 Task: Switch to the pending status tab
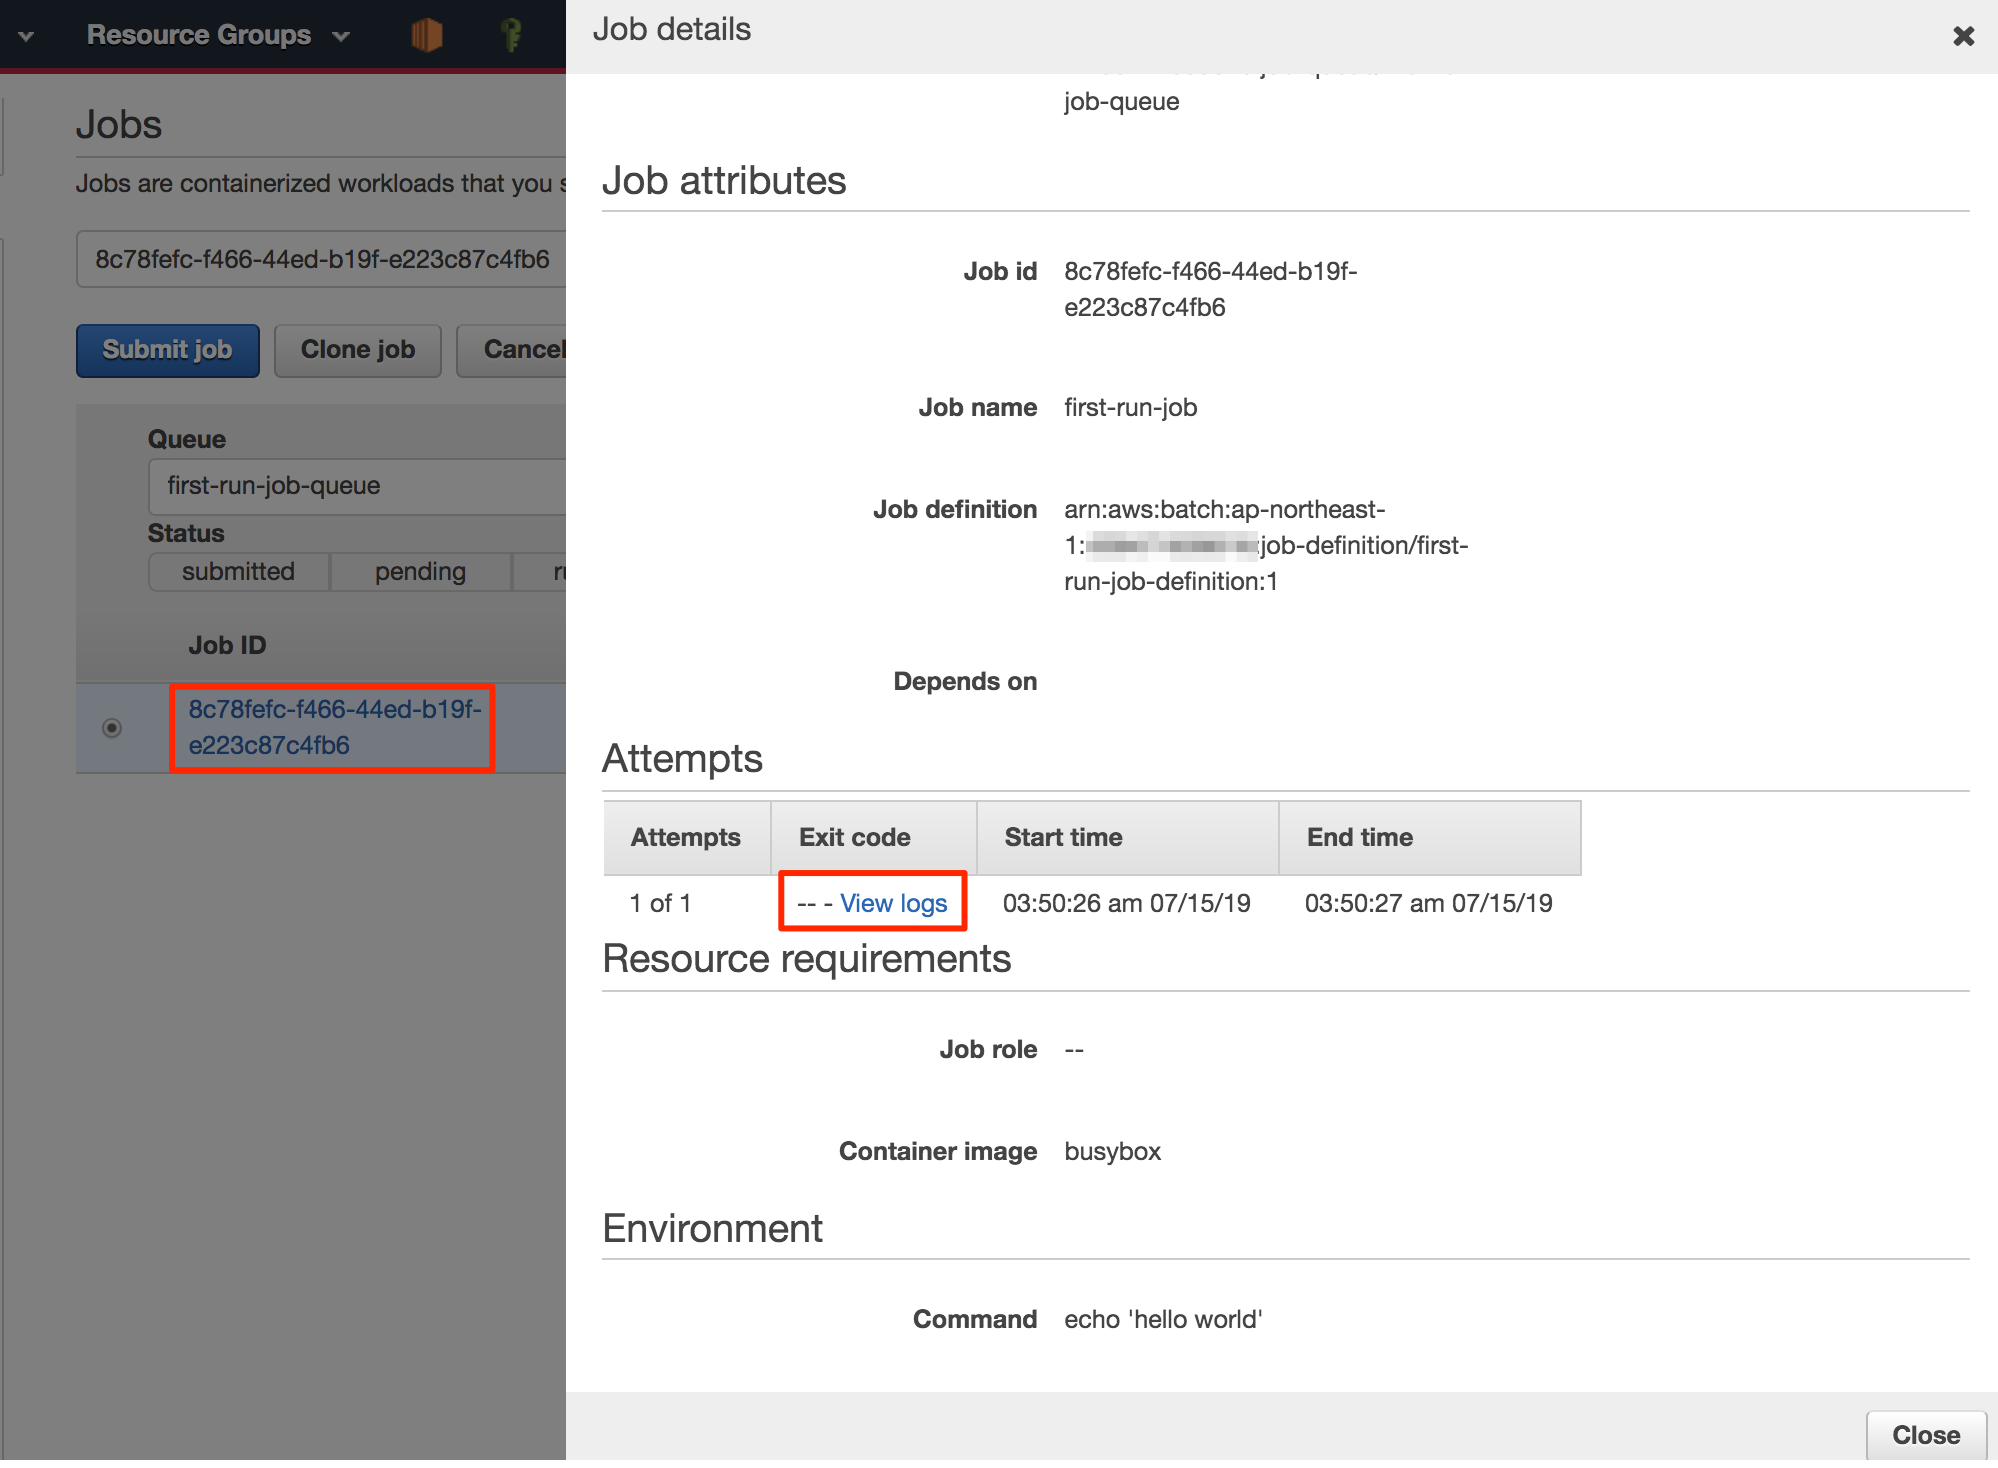pyautogui.click(x=420, y=572)
